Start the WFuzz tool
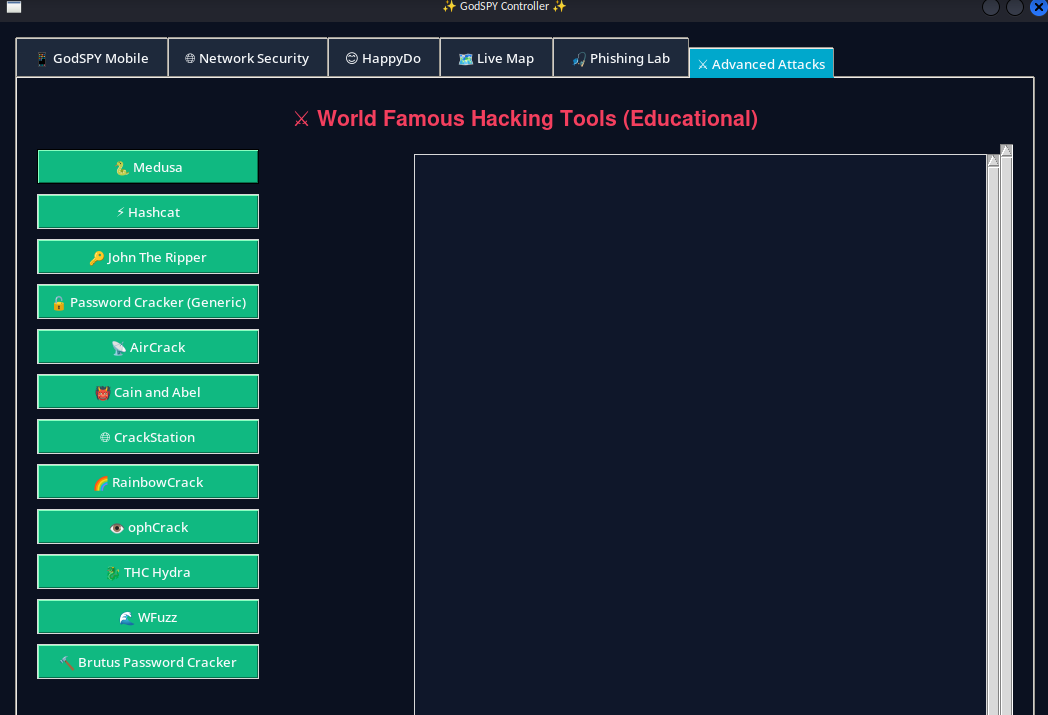The width and height of the screenshot is (1048, 715). (148, 617)
